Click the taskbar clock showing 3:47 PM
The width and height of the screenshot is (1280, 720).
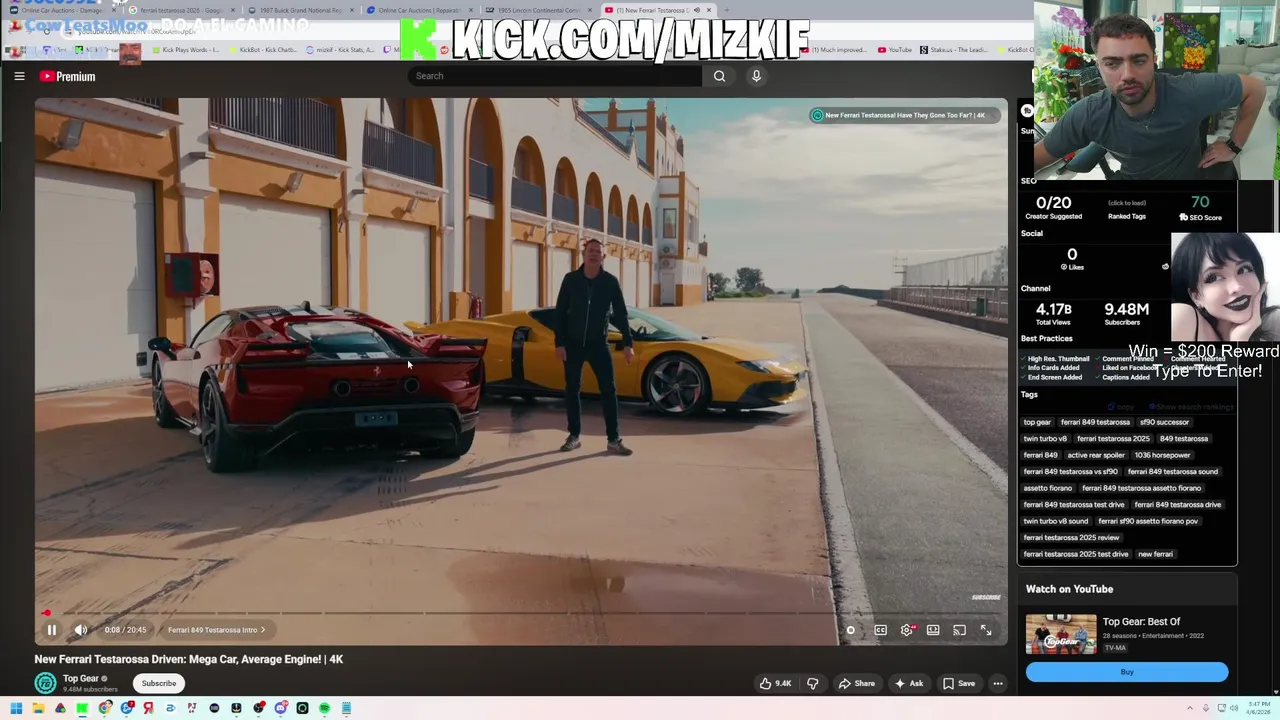tap(1259, 708)
